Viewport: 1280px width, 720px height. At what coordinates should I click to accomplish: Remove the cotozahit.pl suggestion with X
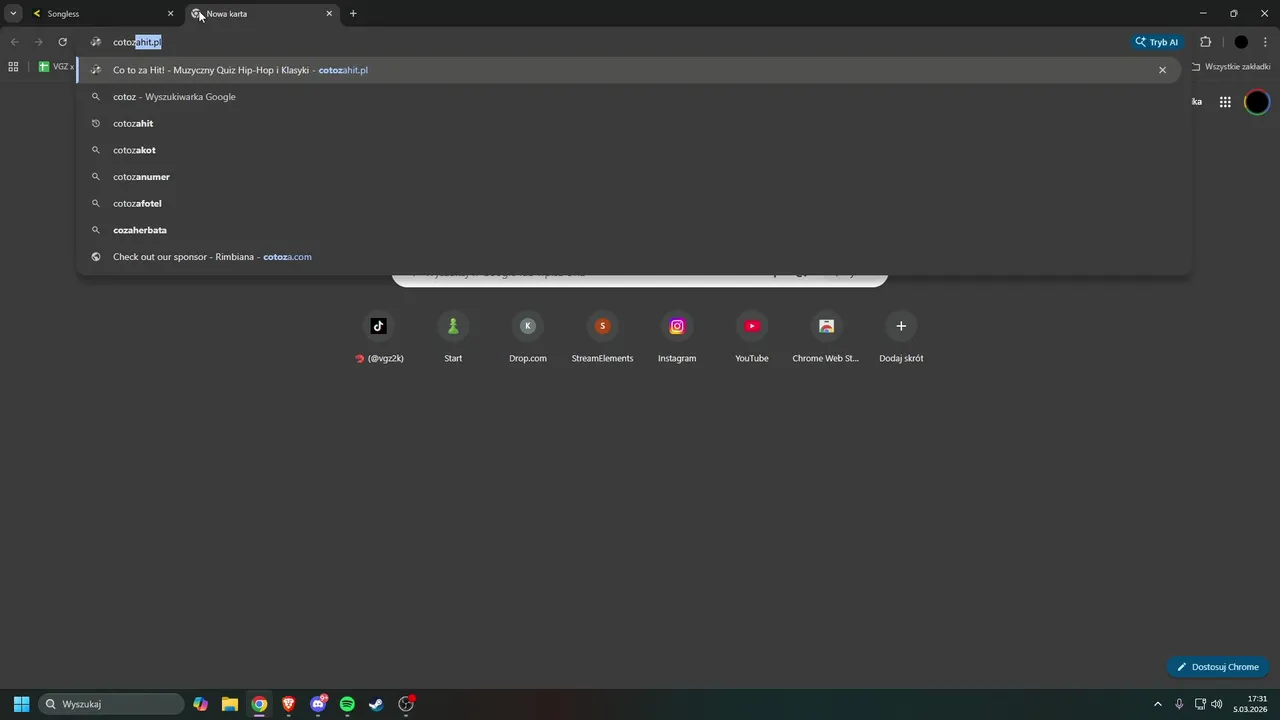1162,70
